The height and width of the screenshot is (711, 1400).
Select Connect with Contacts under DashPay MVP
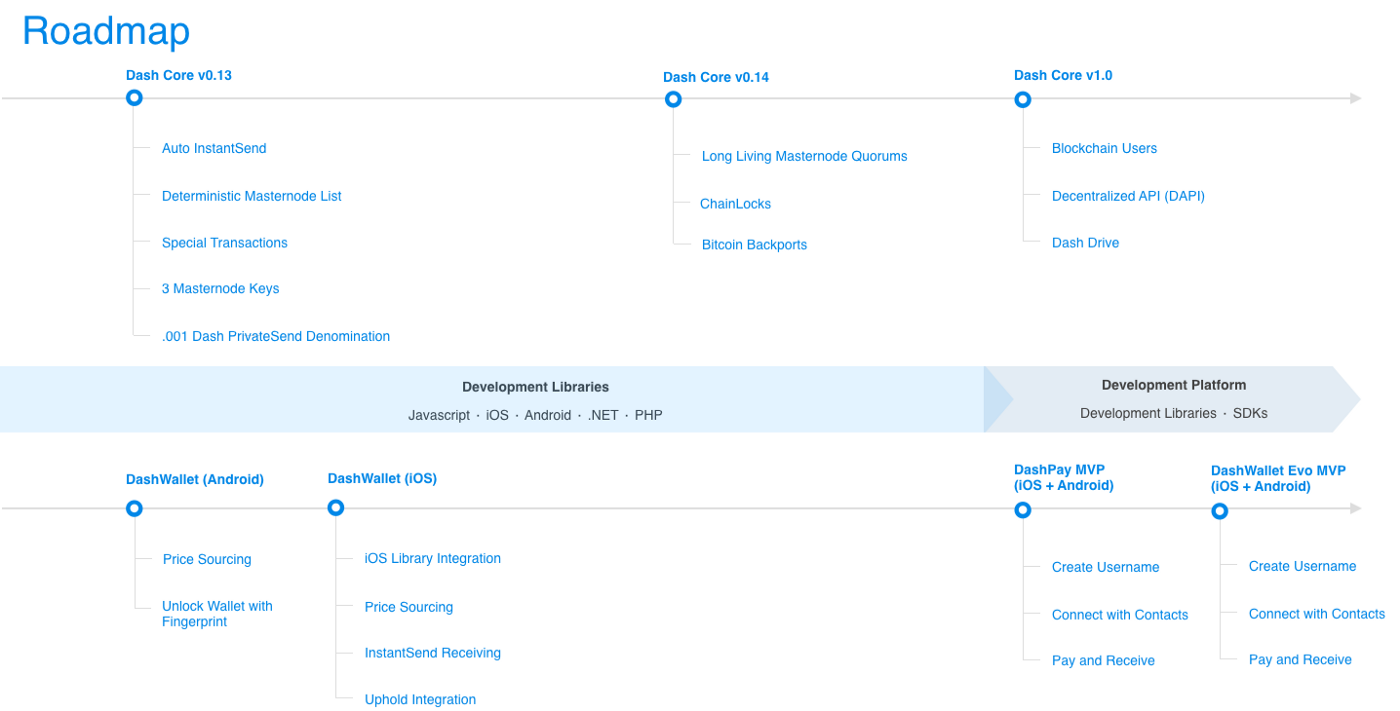(x=1120, y=615)
